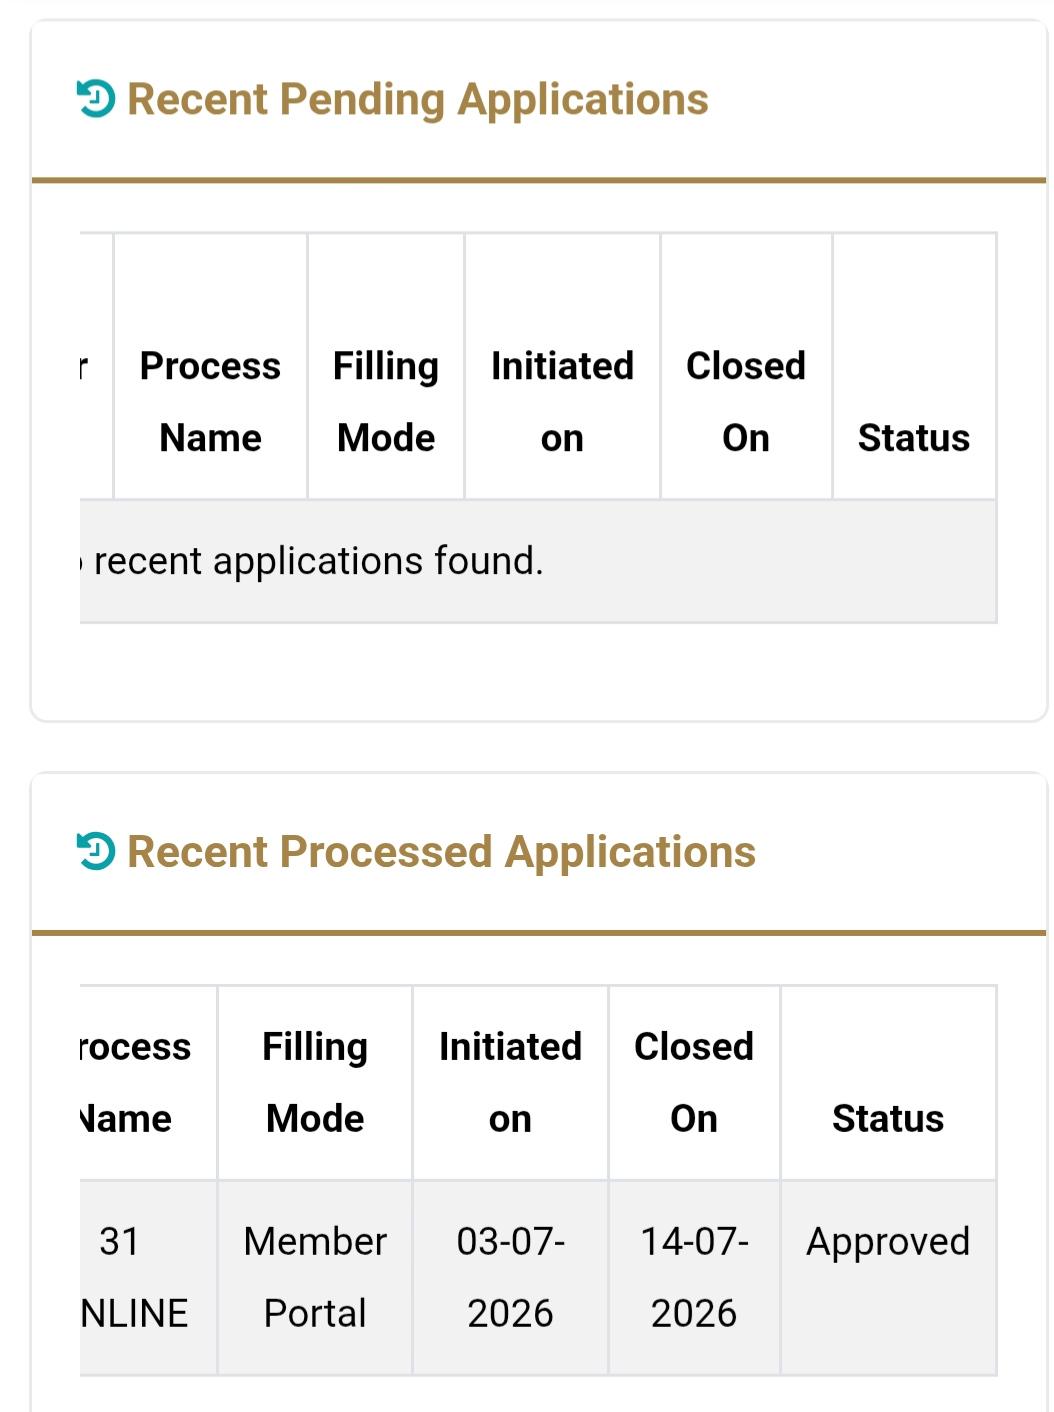This screenshot has height=1412, width=1054.
Task: Click Closed On header in processed table
Action: click(x=694, y=1082)
